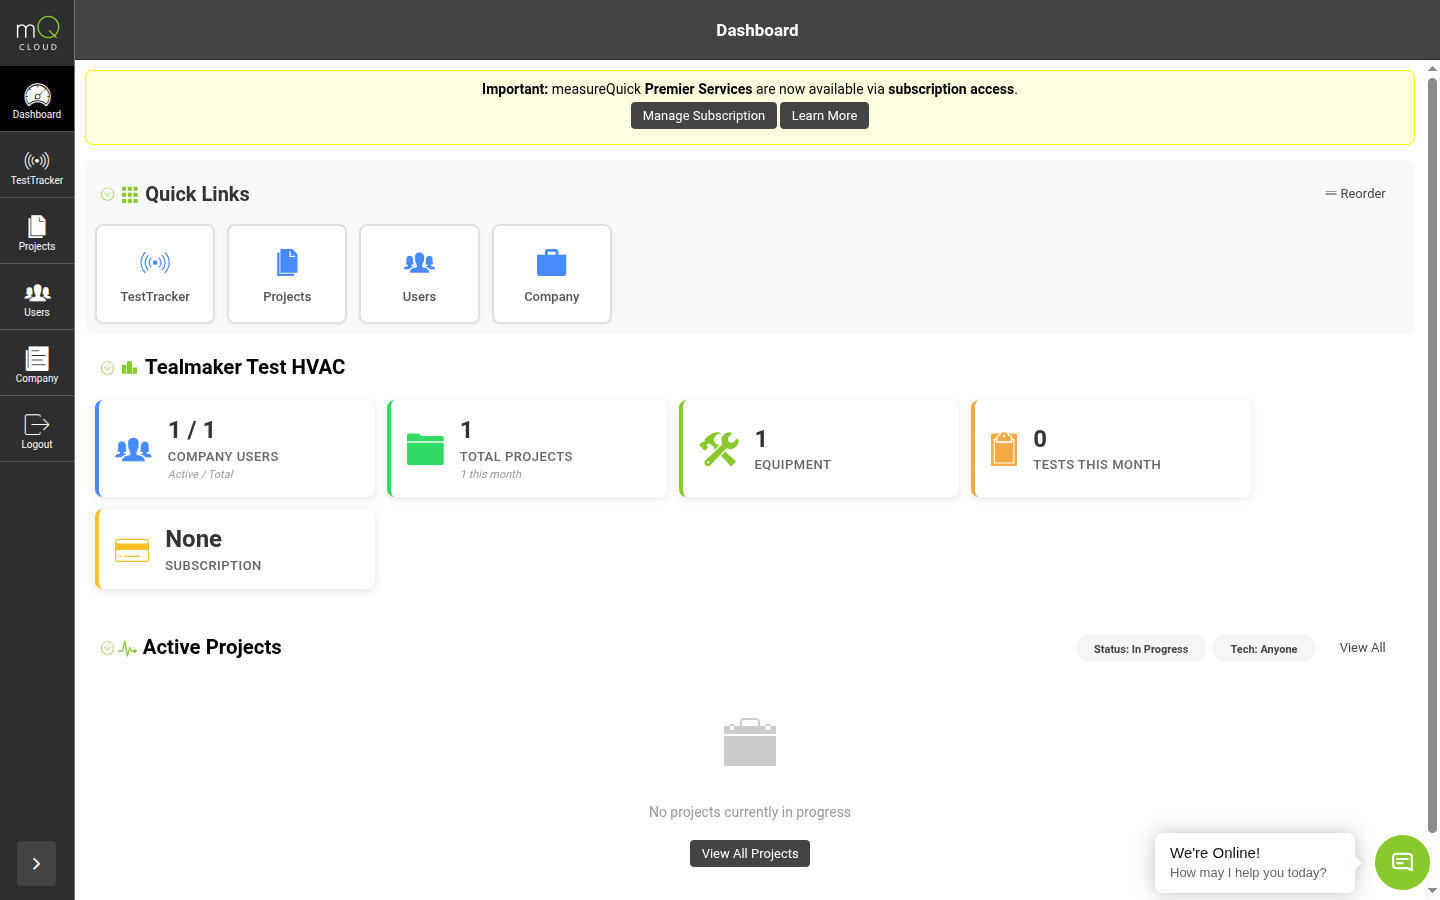
Task: Click the Reorder control for Quick Links
Action: (x=1355, y=193)
